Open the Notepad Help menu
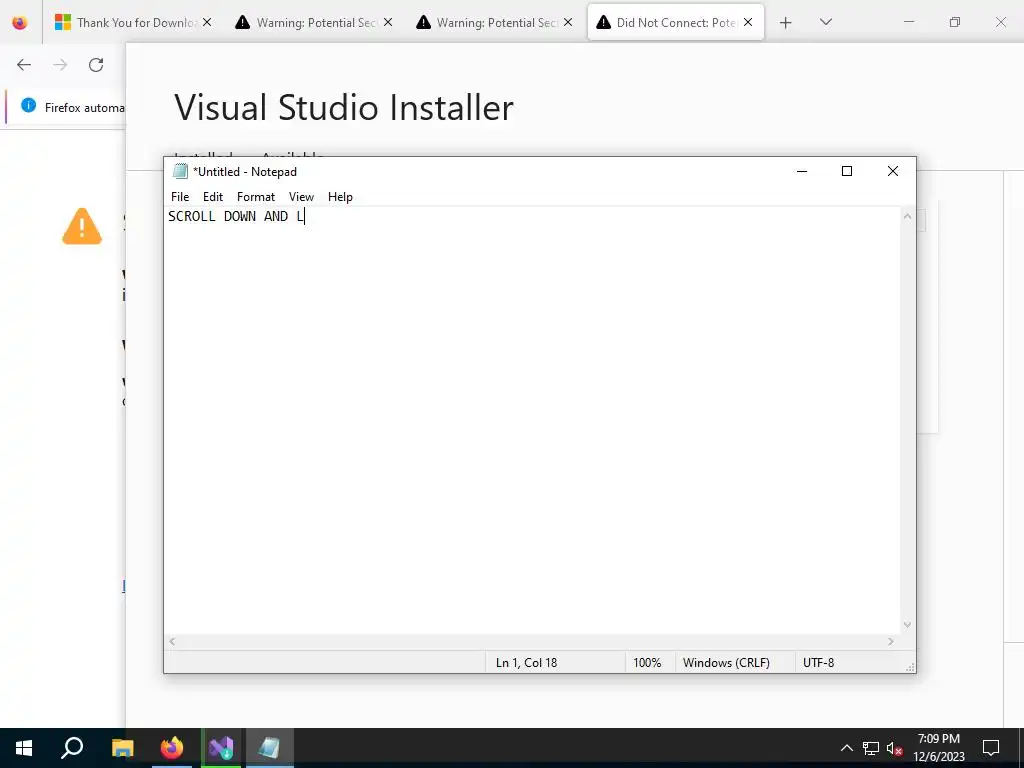 click(x=340, y=197)
